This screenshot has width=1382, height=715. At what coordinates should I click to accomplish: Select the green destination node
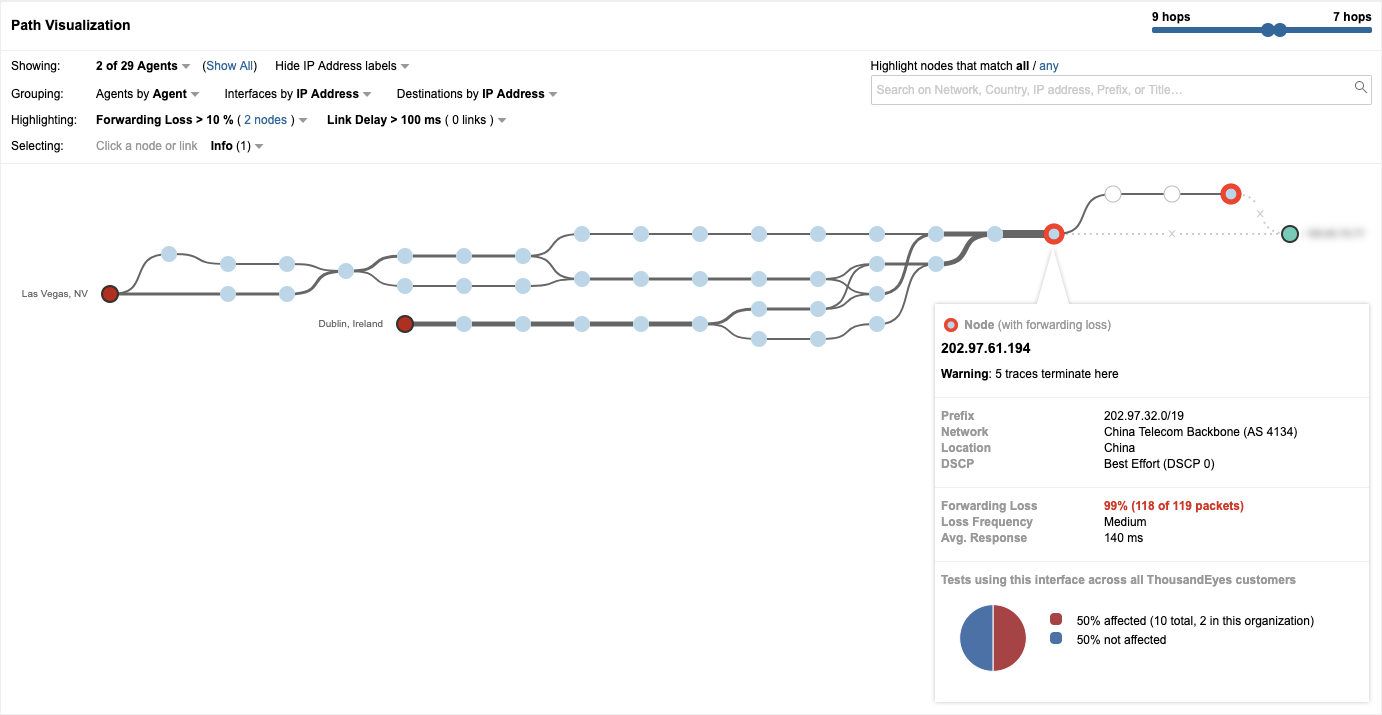tap(1290, 234)
